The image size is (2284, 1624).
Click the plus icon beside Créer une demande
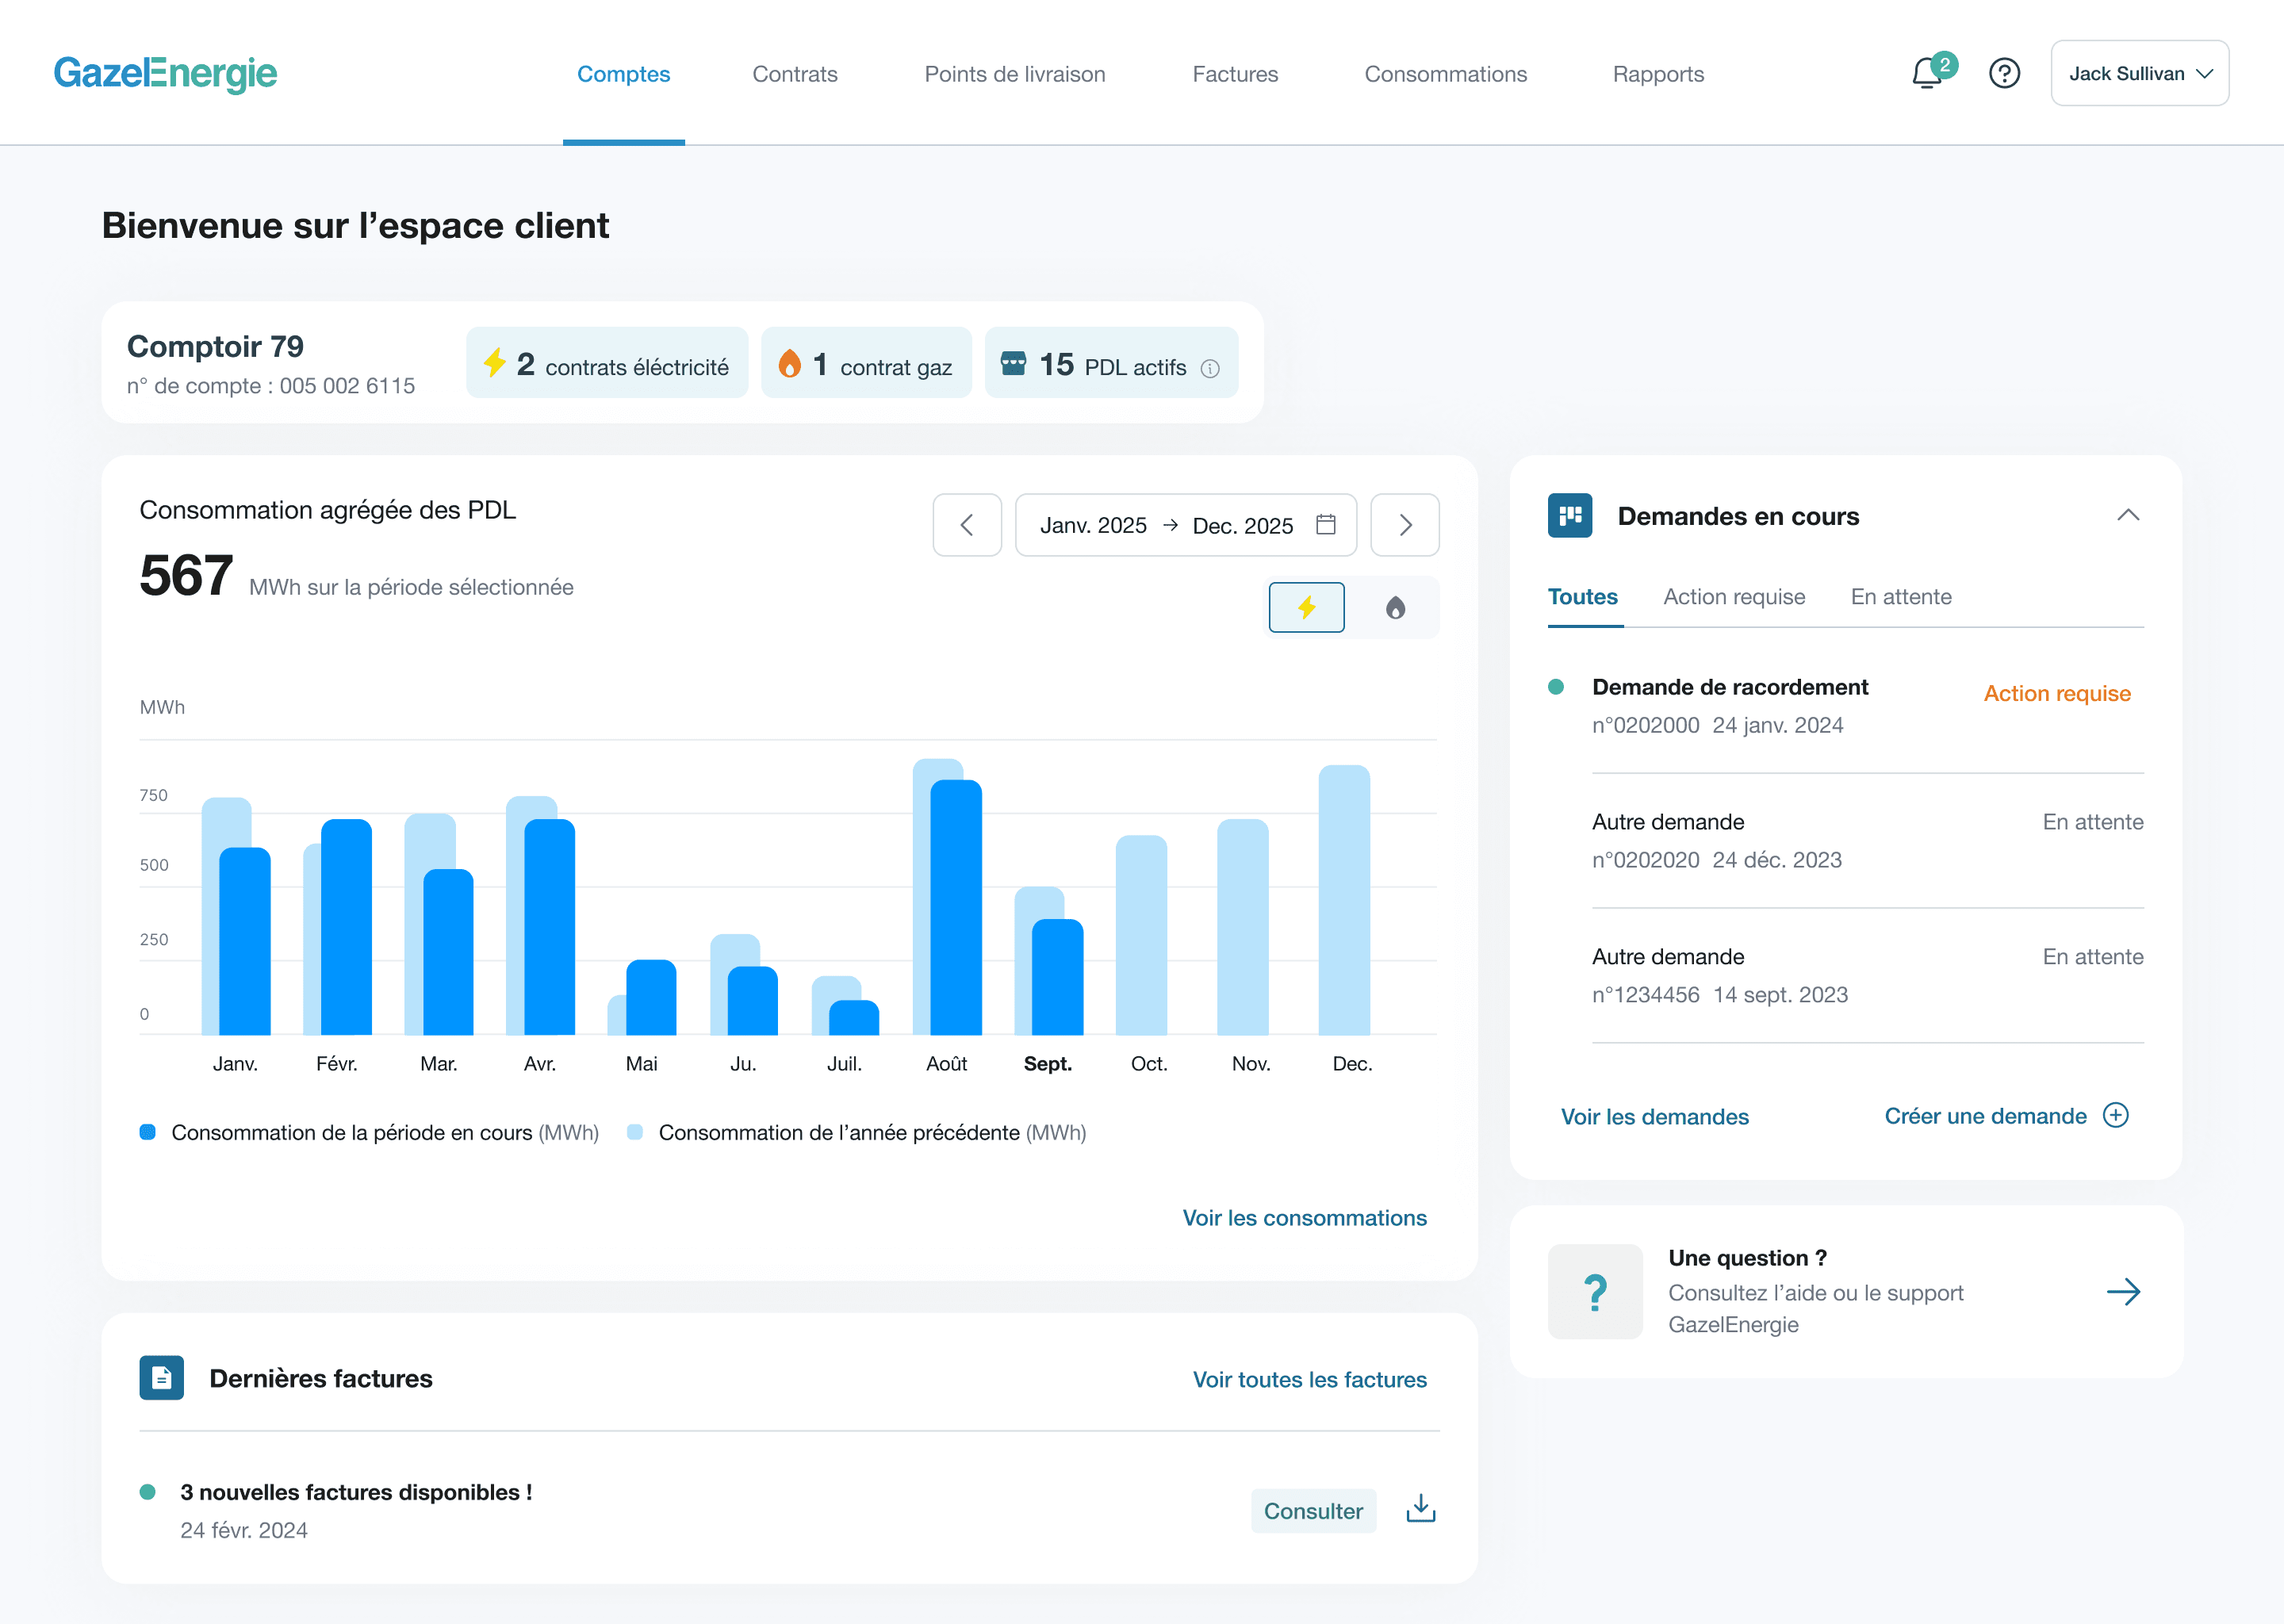2116,1115
